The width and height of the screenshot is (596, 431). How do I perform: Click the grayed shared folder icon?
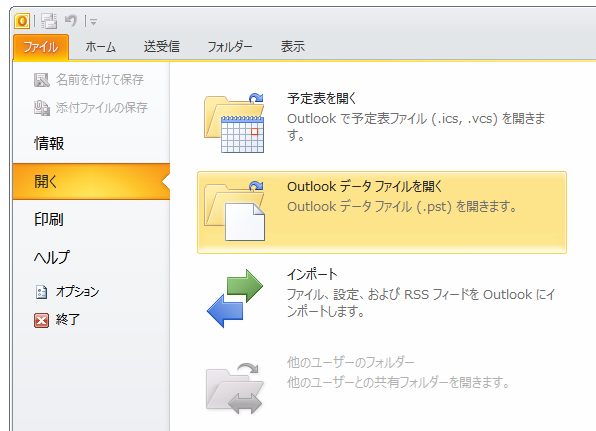235,388
